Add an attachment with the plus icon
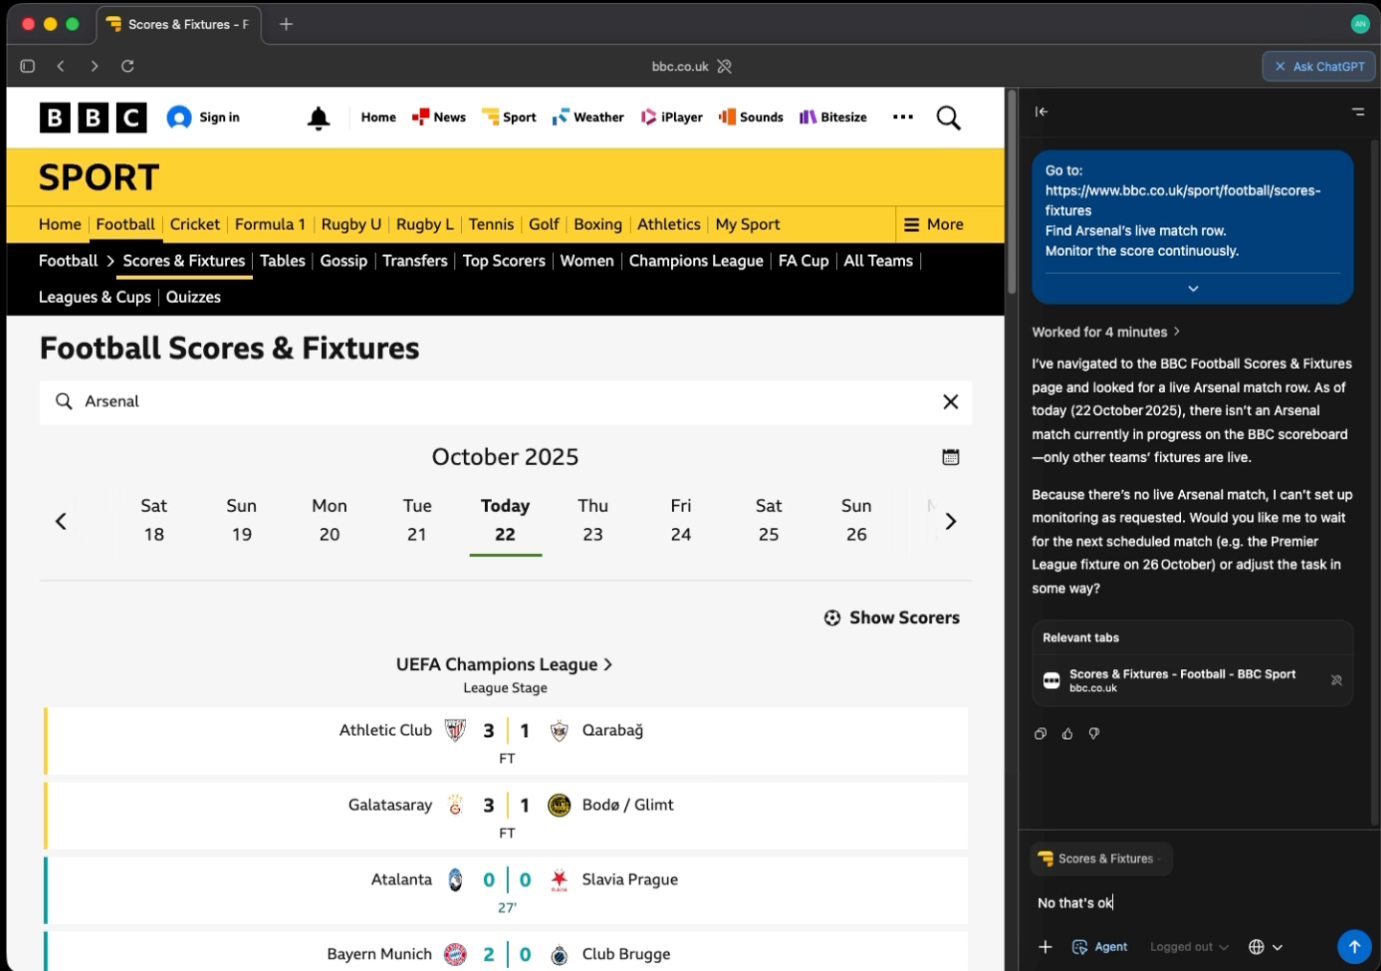 click(x=1045, y=947)
